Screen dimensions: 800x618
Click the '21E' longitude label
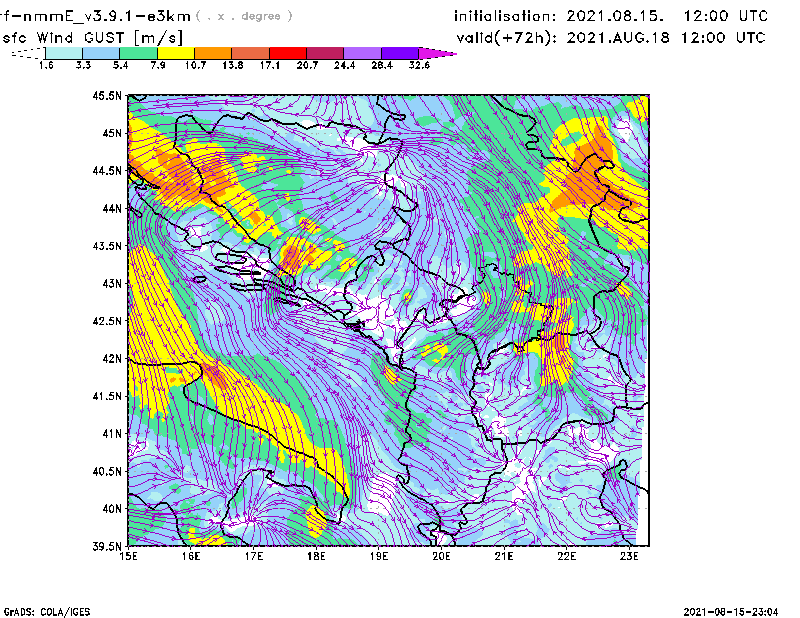(x=504, y=556)
